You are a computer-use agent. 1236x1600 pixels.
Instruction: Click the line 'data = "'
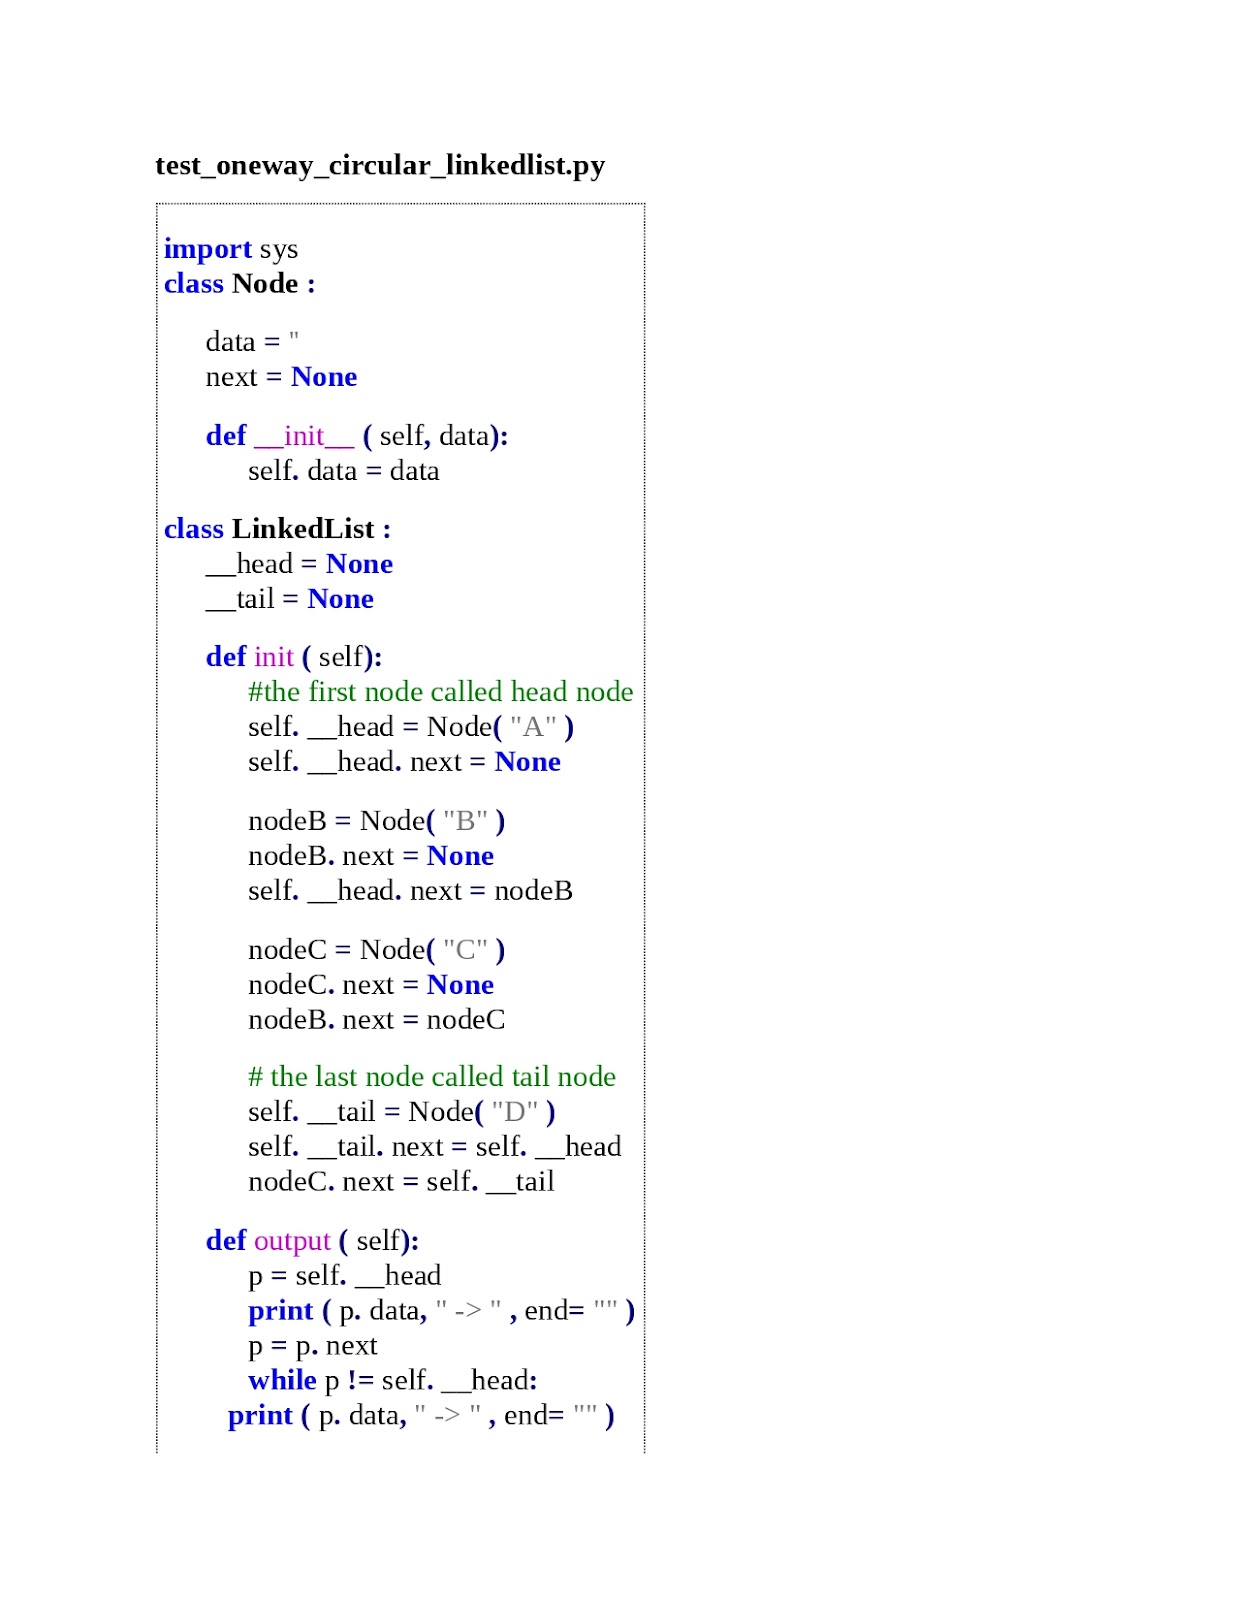tap(252, 342)
